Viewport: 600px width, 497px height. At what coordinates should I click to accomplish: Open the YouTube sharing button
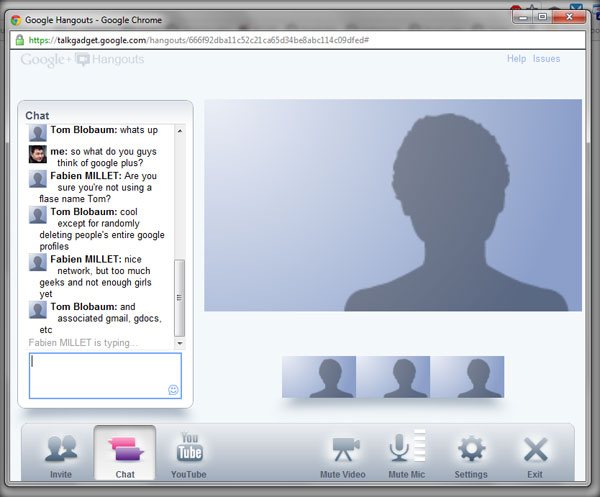click(x=189, y=455)
